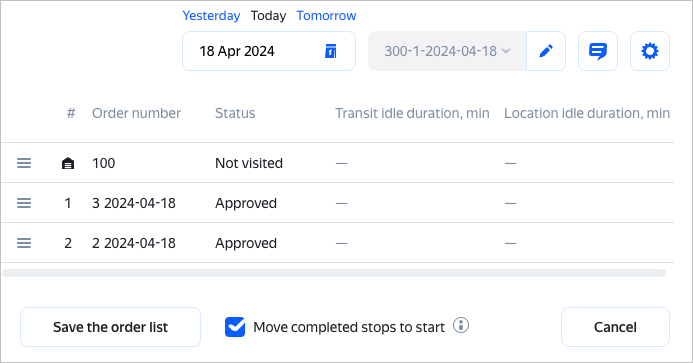The image size is (693, 363).
Task: Click the info icon beside Move completed stops
Action: point(461,325)
